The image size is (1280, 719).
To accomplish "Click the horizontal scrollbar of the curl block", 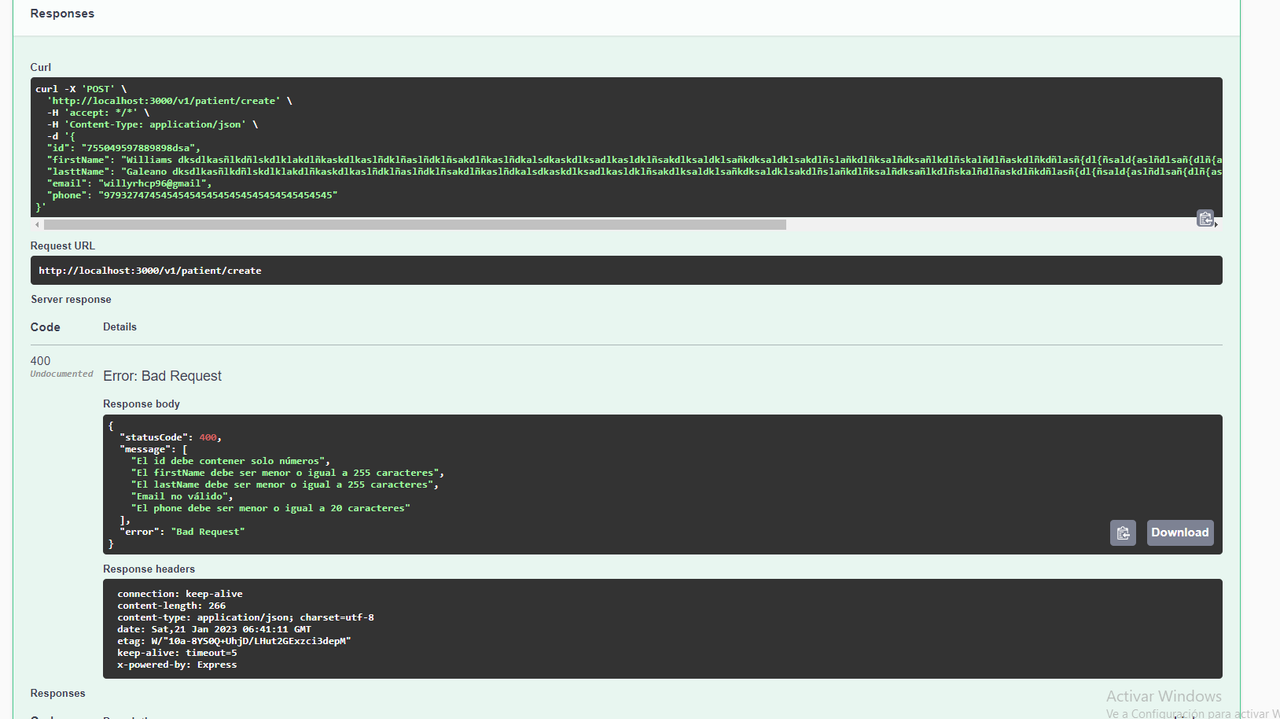I will (415, 225).
